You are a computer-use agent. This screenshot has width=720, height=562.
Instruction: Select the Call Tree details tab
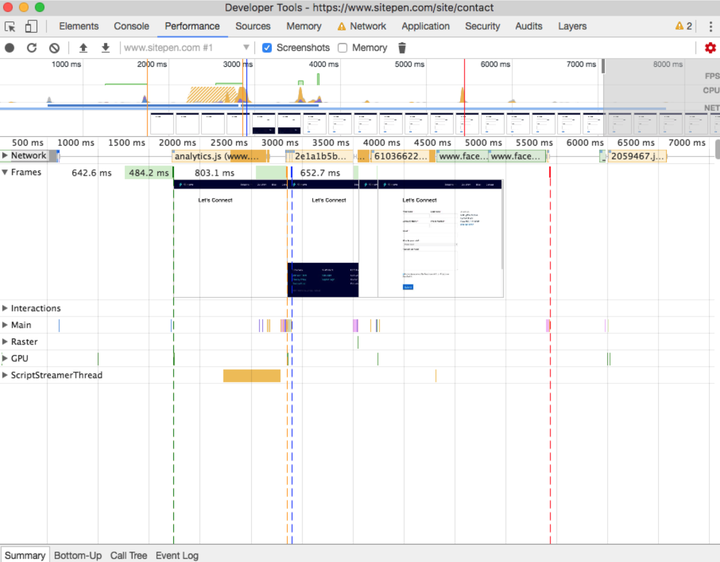[129, 555]
